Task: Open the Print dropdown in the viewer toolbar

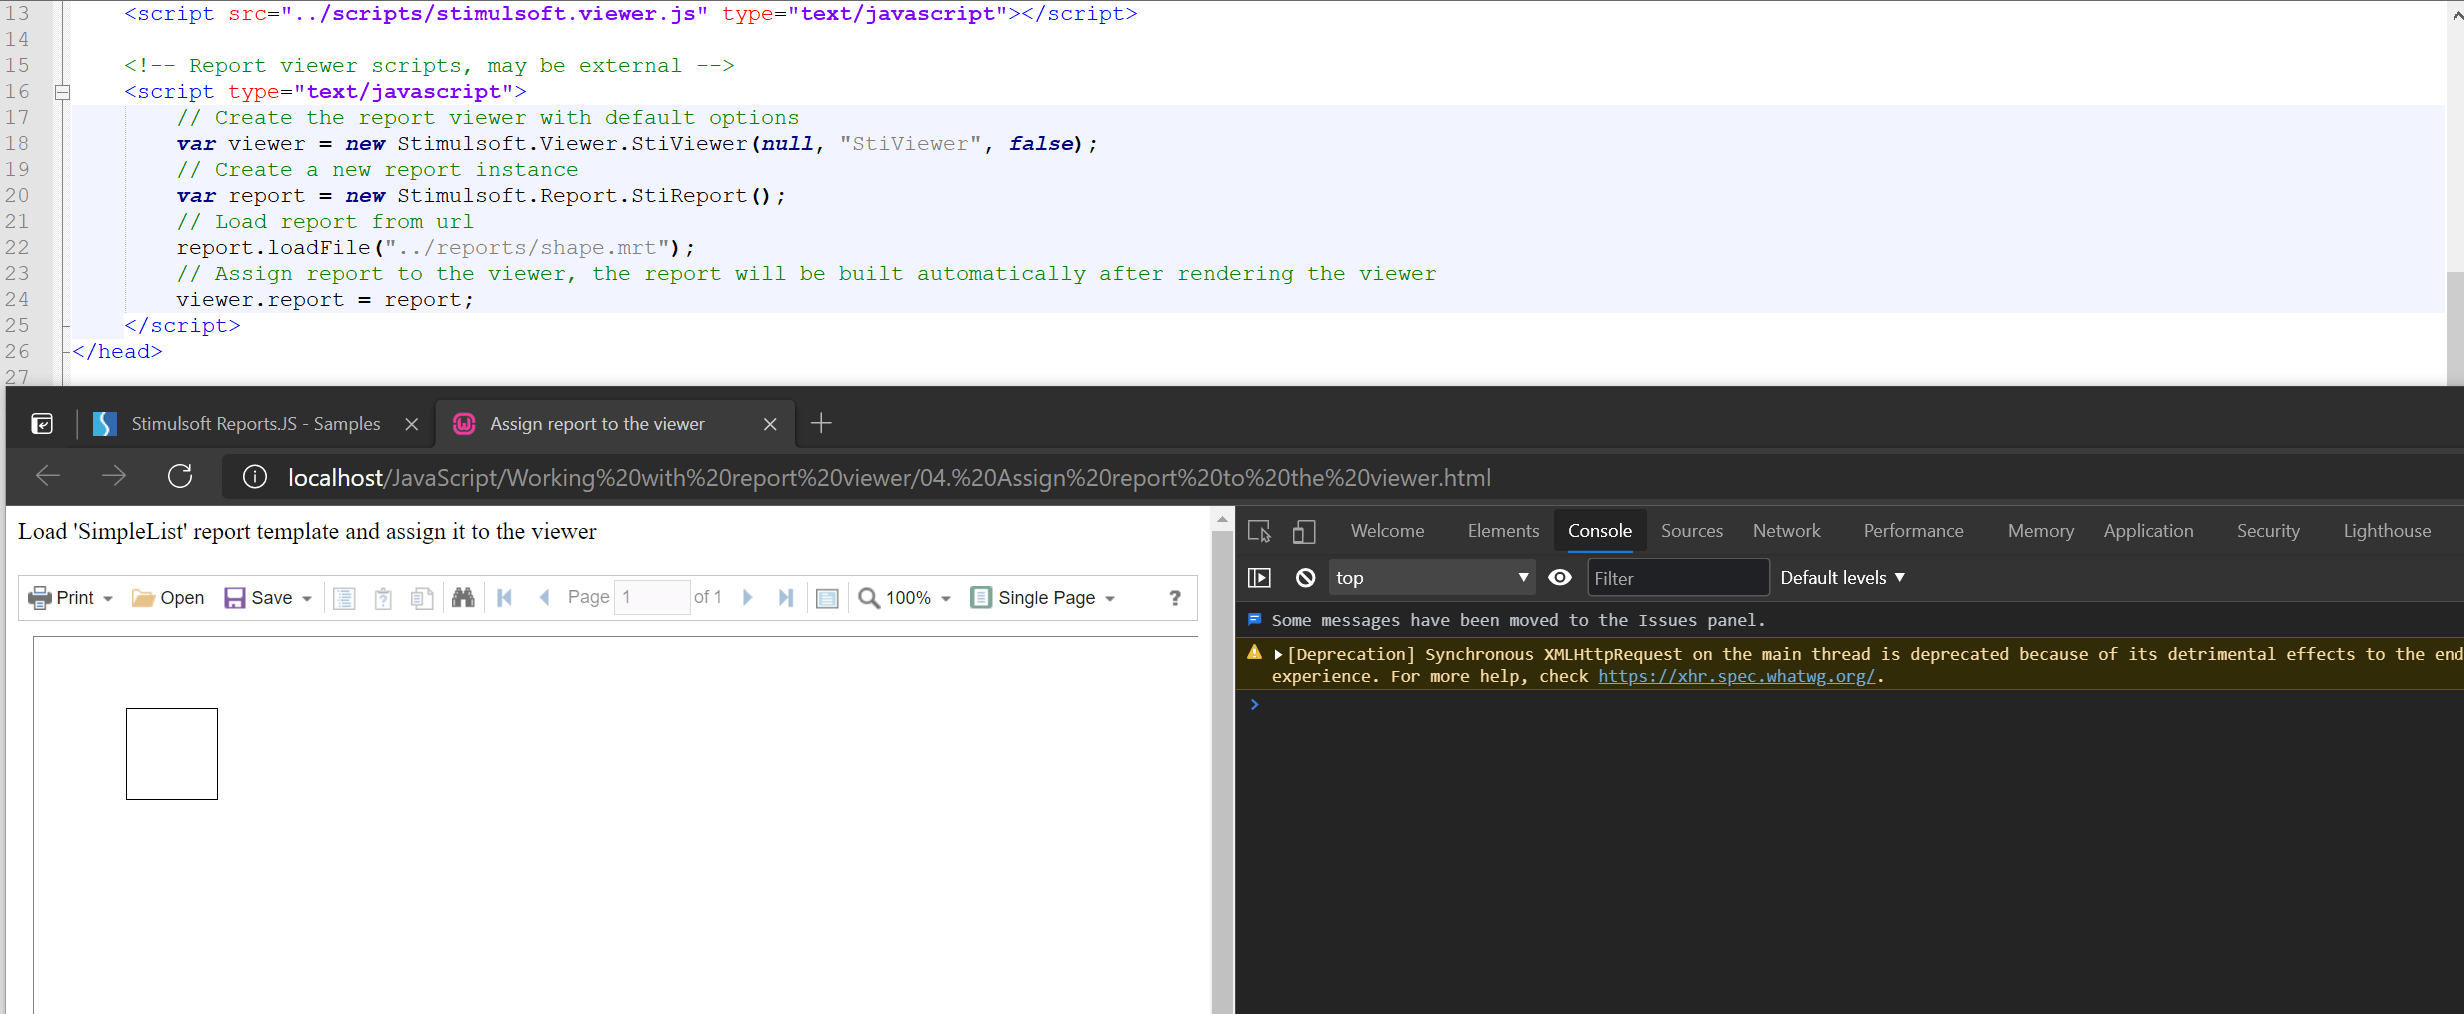Action: click(71, 598)
